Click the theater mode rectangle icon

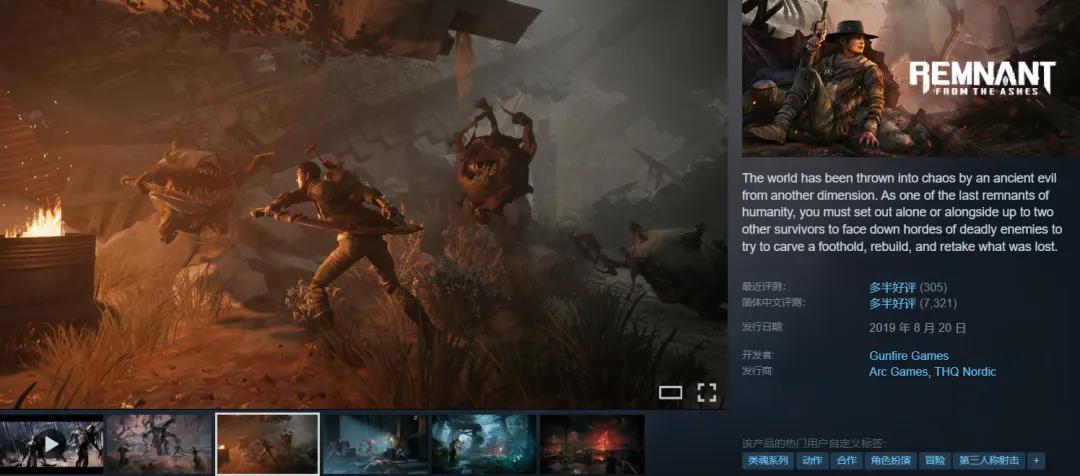coord(670,392)
